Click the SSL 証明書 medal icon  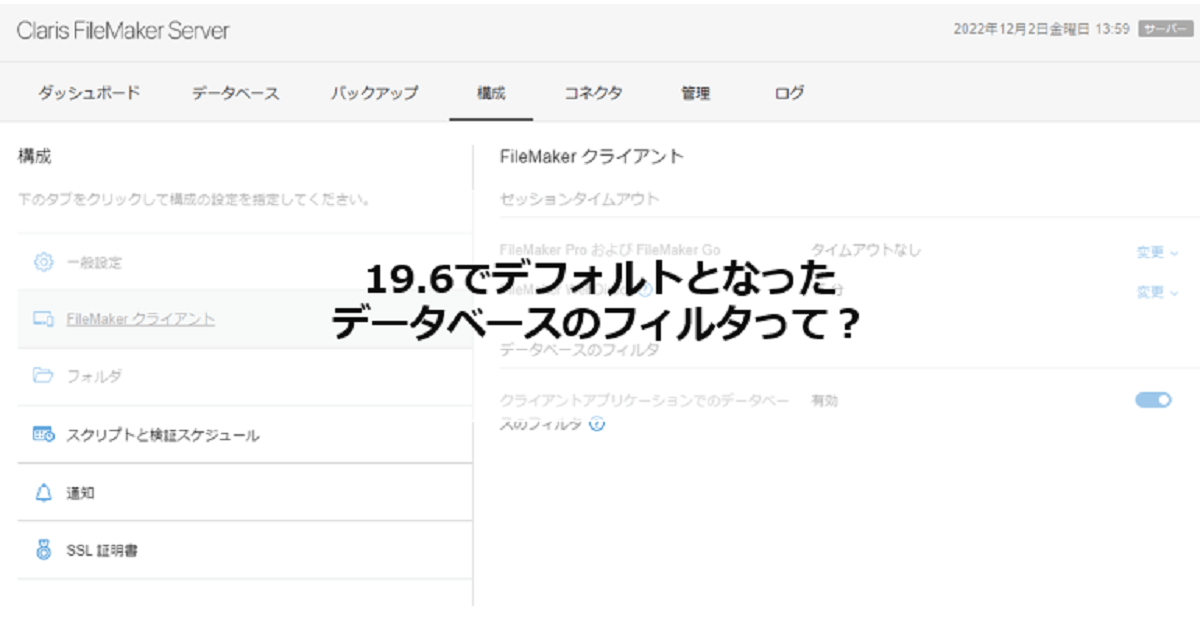(x=43, y=550)
